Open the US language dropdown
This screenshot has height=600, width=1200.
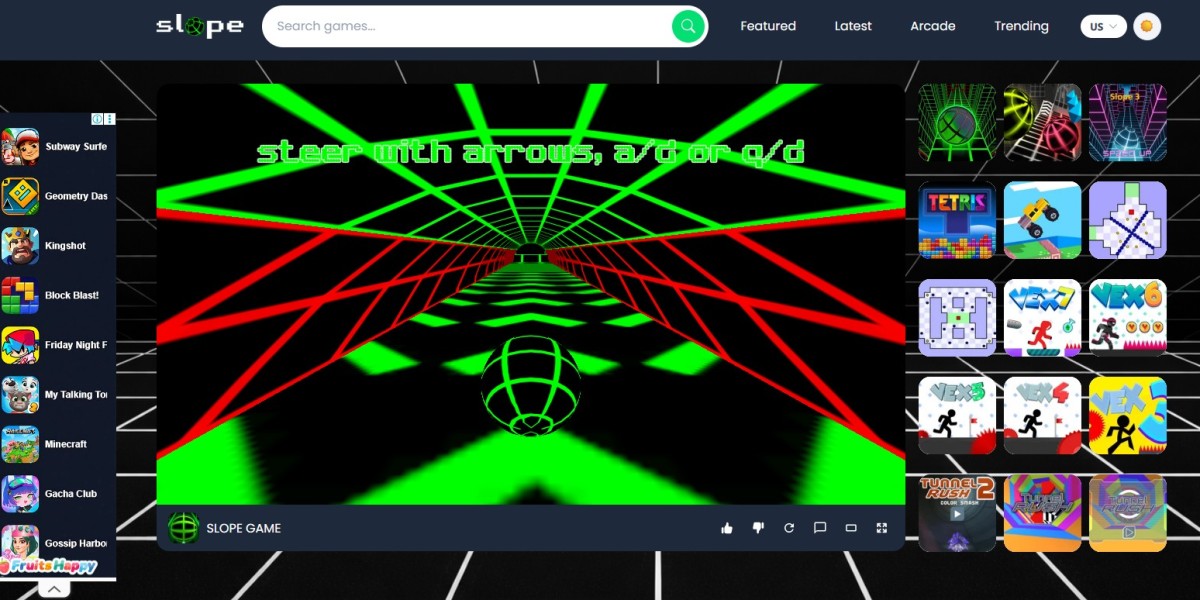(x=1103, y=27)
